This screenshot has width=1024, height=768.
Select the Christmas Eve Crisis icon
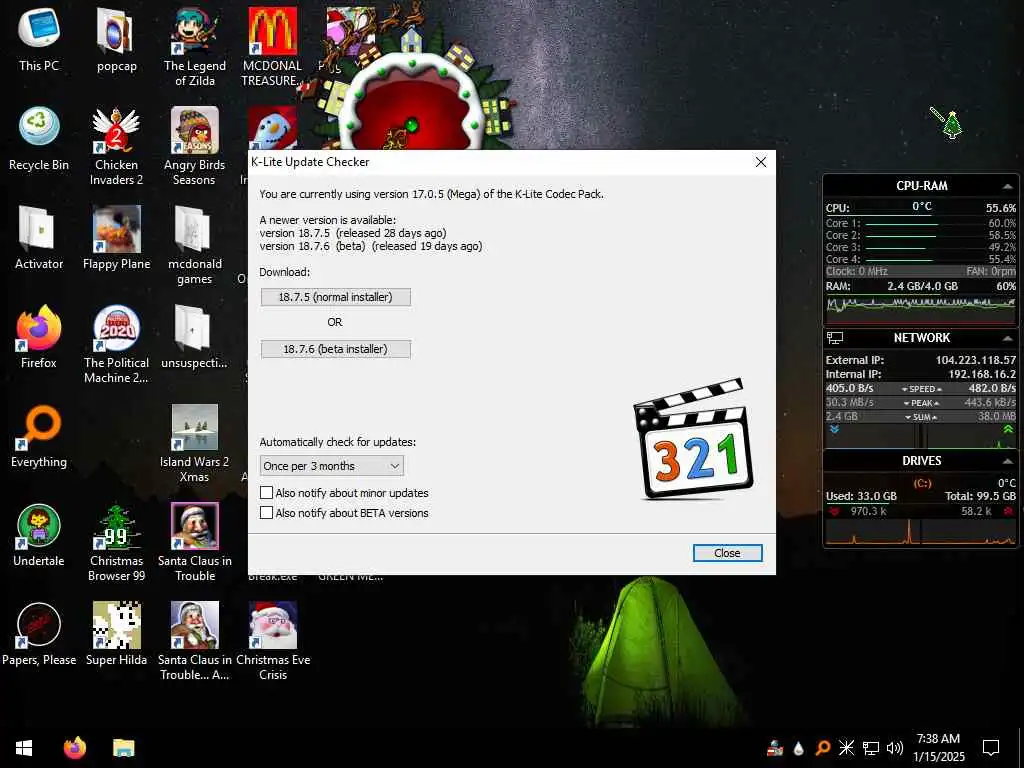272,643
